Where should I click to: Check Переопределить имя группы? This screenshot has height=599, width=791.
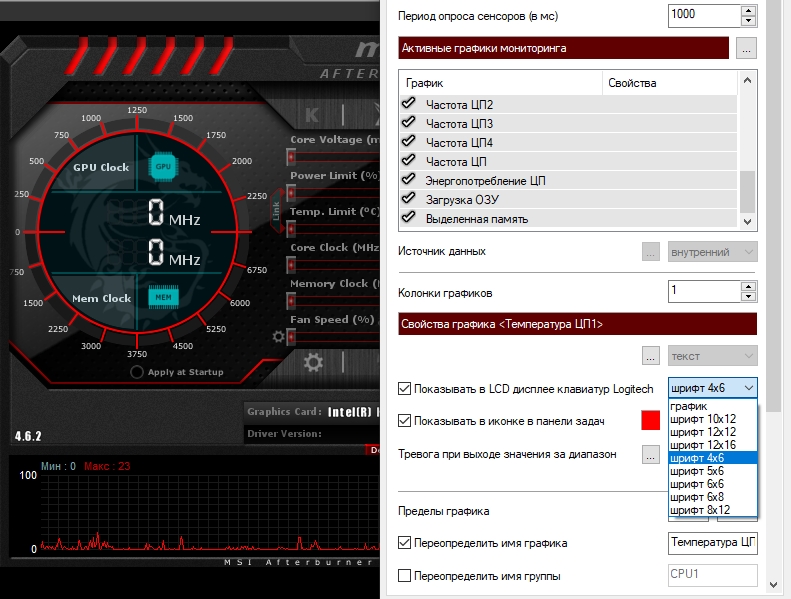[404, 575]
